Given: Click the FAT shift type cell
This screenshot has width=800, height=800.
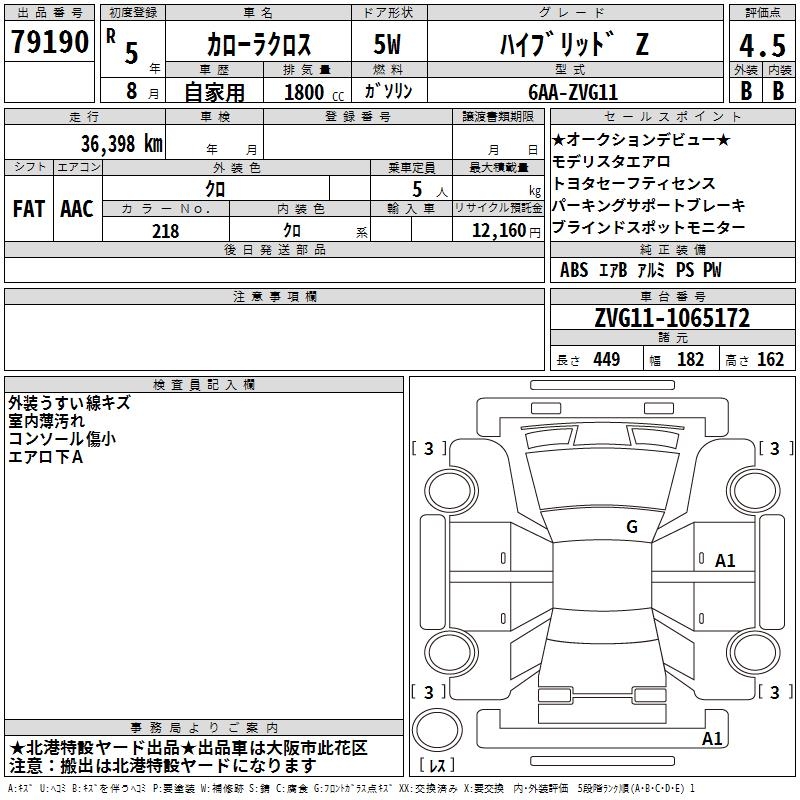Looking at the screenshot, I should click(x=28, y=209).
